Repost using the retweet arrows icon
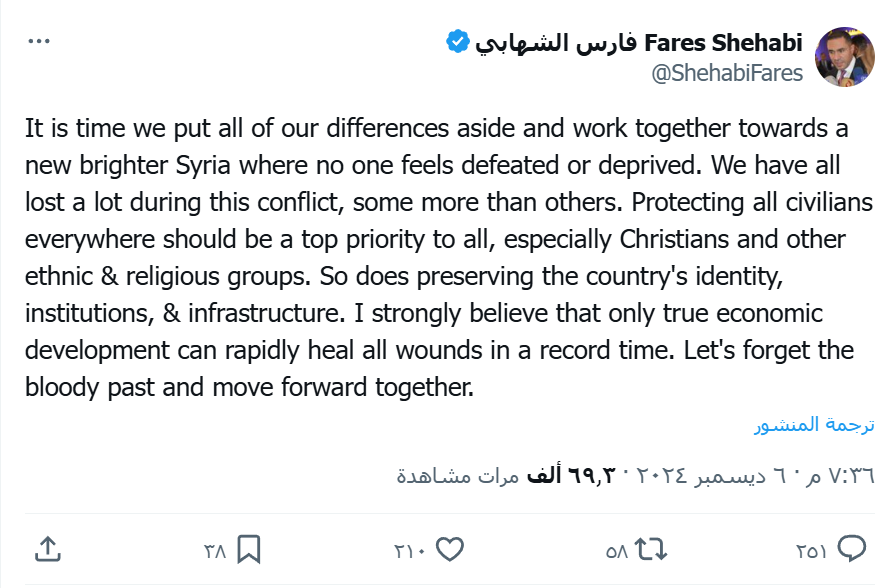Screen dimensions: 893x588 [651, 549]
